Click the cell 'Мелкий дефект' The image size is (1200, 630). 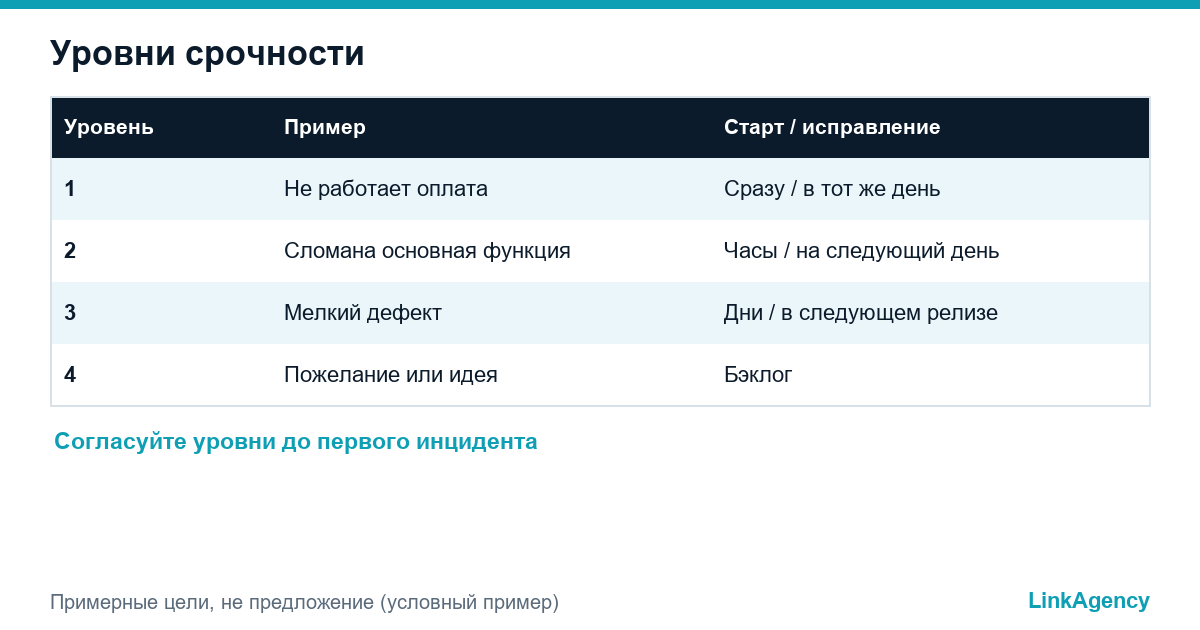(x=363, y=313)
